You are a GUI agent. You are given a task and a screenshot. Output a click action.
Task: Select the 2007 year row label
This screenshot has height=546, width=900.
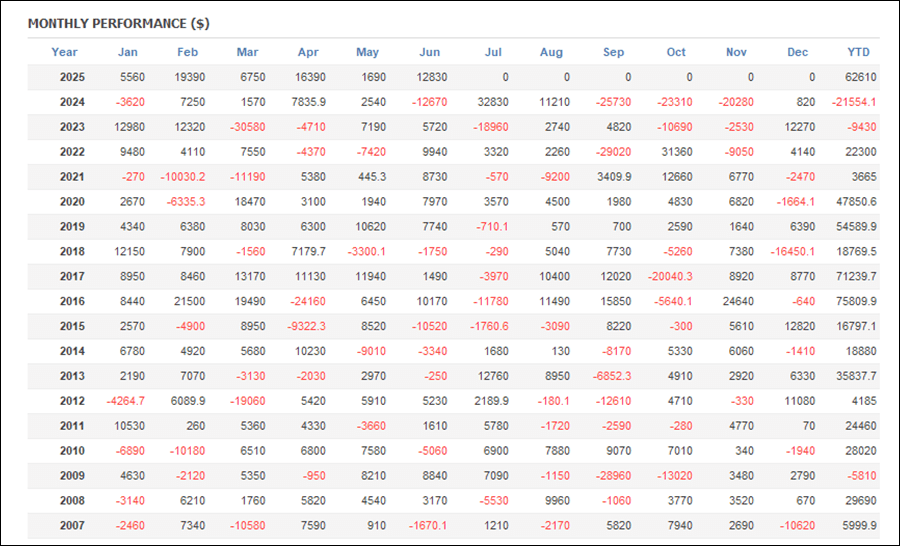(72, 525)
